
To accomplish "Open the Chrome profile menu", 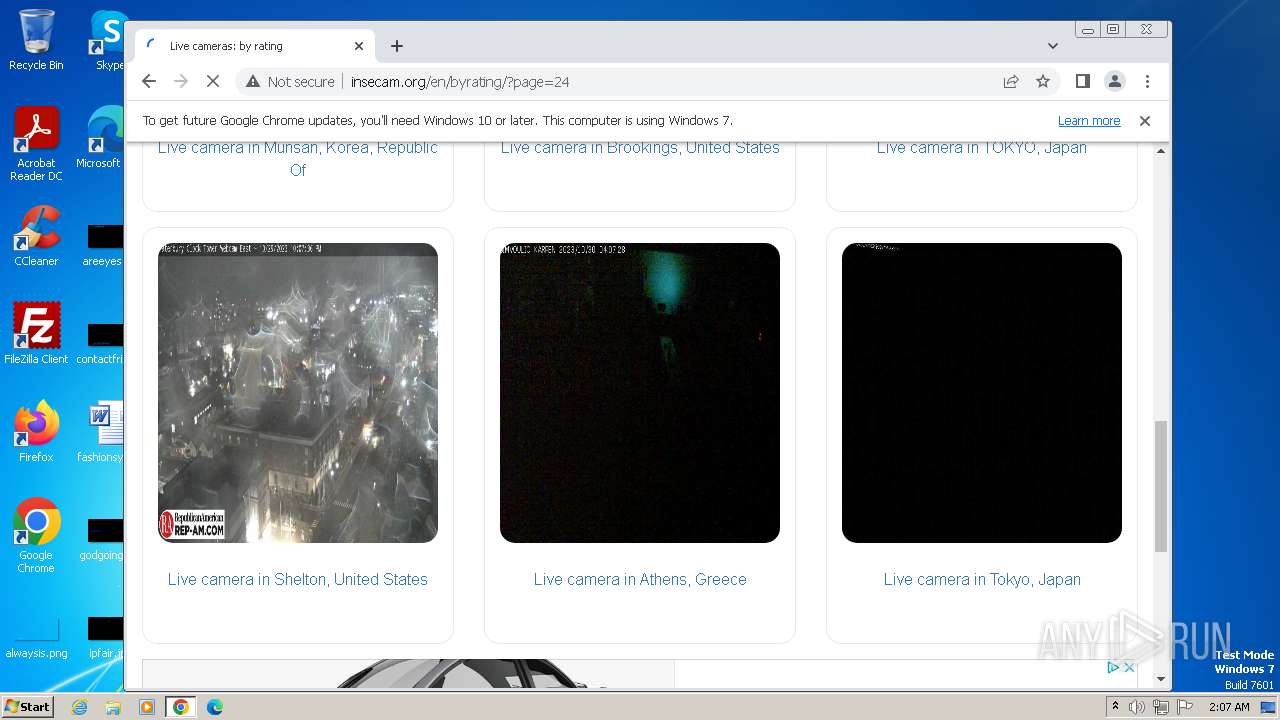I will click(1115, 81).
